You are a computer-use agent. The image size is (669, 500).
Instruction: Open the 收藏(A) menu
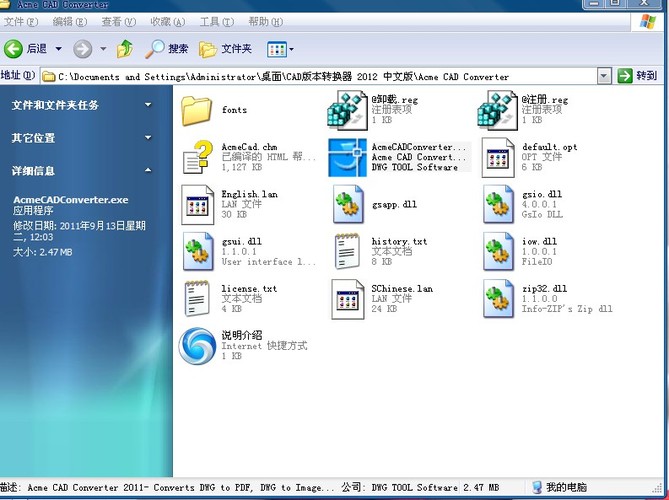(x=168, y=22)
